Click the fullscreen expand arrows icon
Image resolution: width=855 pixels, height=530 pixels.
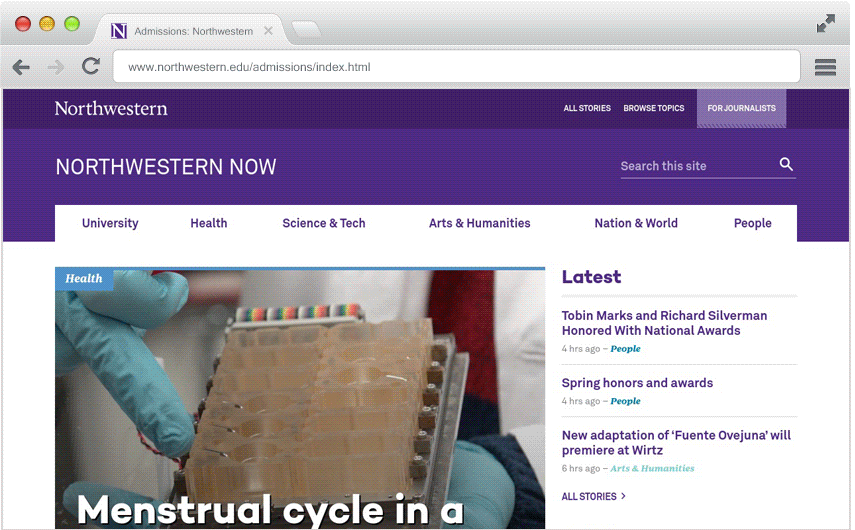coord(826,23)
